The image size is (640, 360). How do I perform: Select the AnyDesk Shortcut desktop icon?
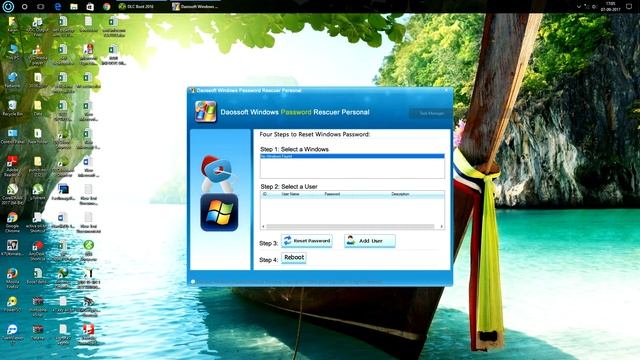coord(37,250)
